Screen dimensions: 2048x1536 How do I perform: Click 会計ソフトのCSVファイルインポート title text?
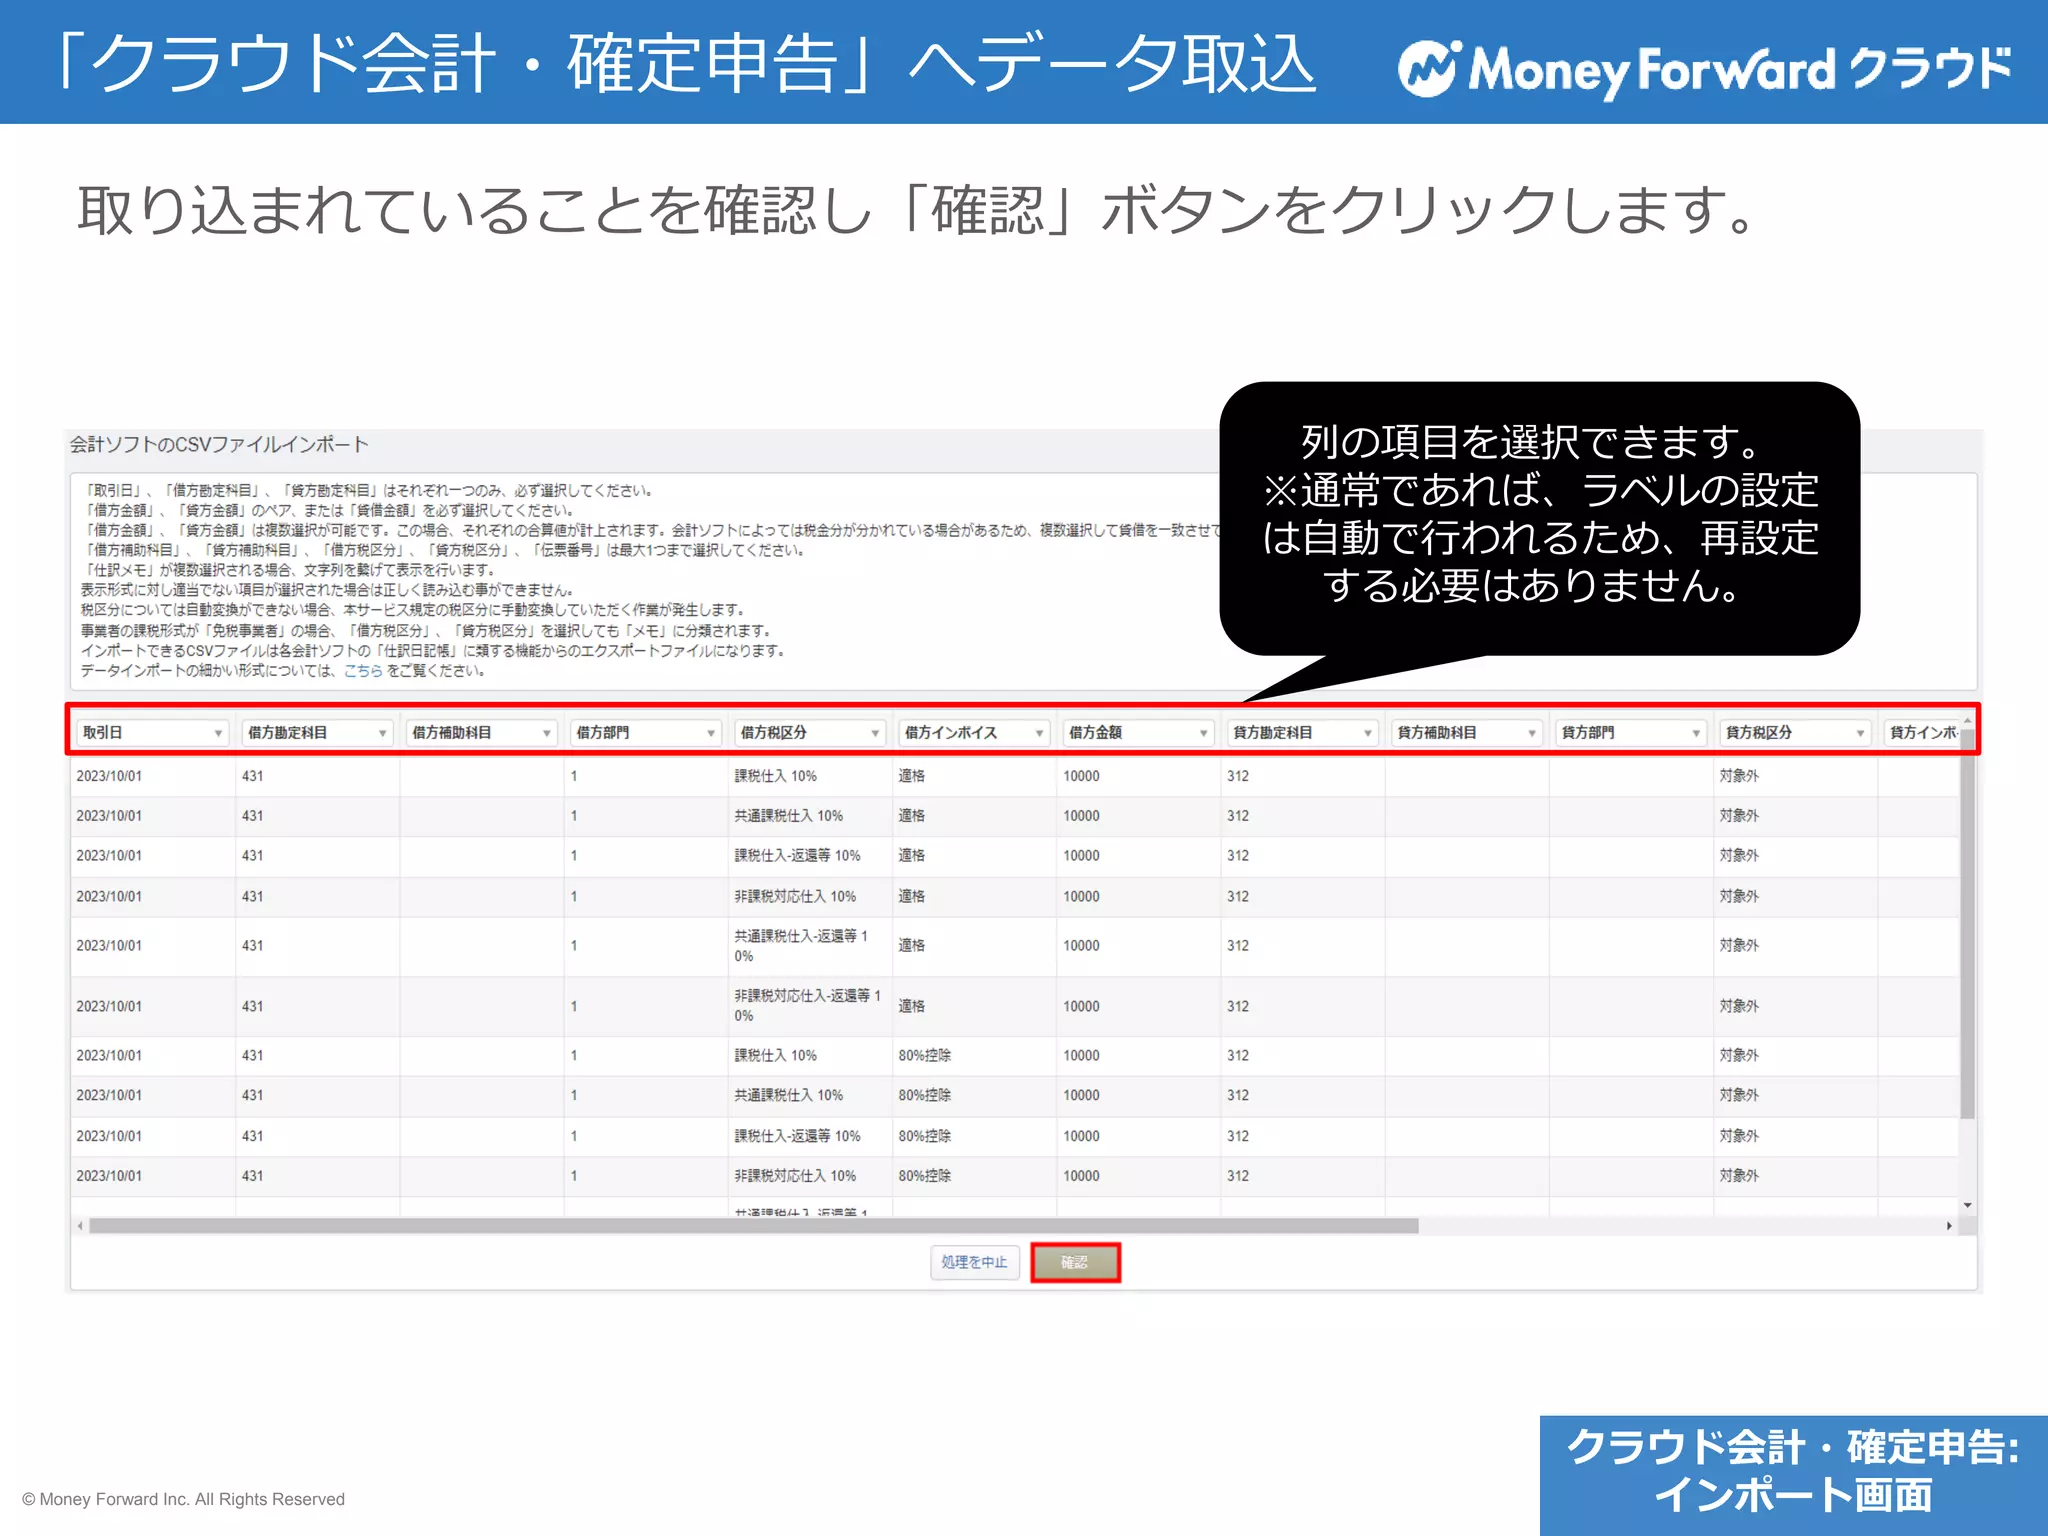219,445
